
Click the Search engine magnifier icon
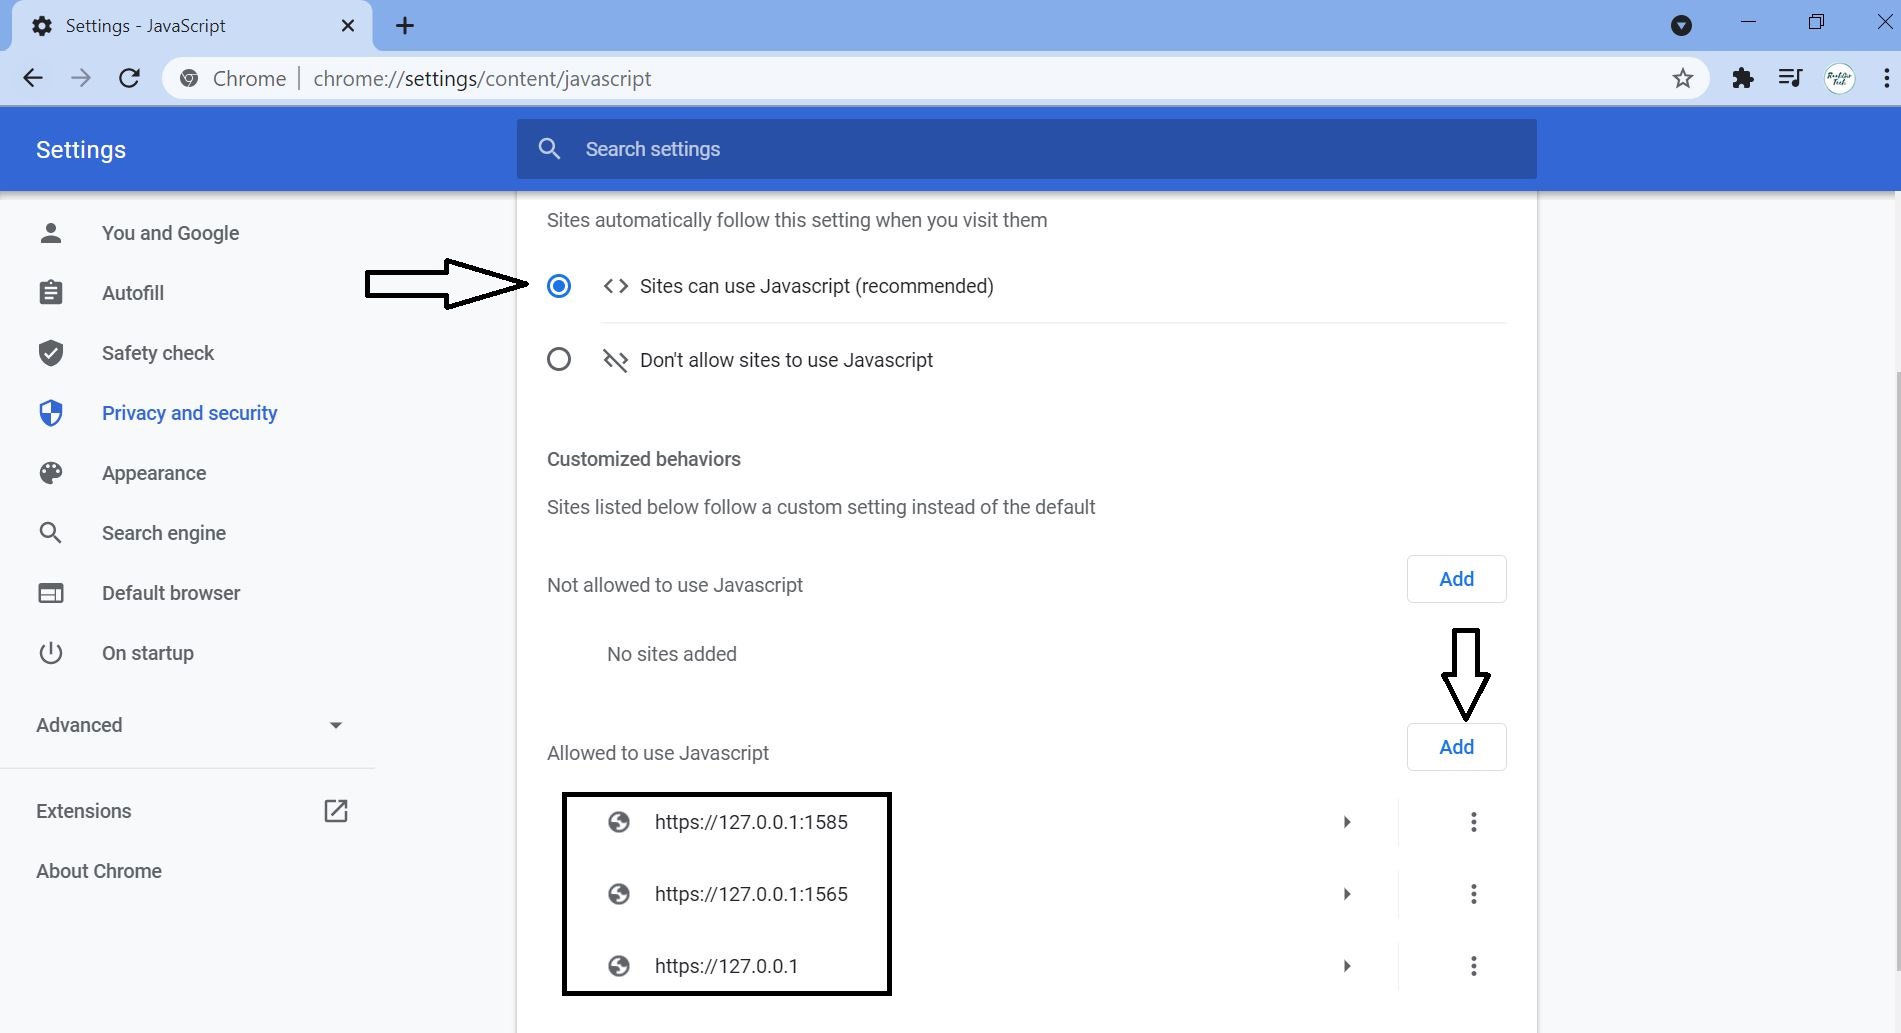pyautogui.click(x=51, y=533)
